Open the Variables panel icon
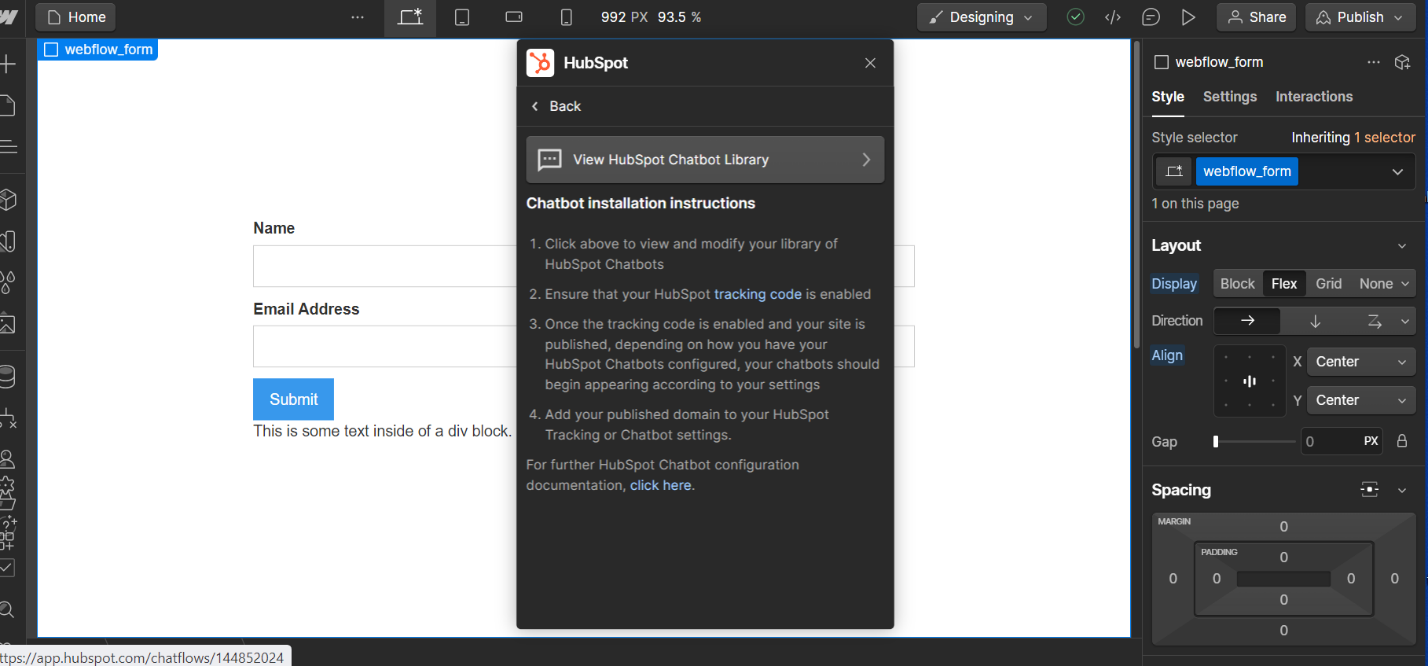Screen dimensions: 1428x666 click(x=7, y=241)
